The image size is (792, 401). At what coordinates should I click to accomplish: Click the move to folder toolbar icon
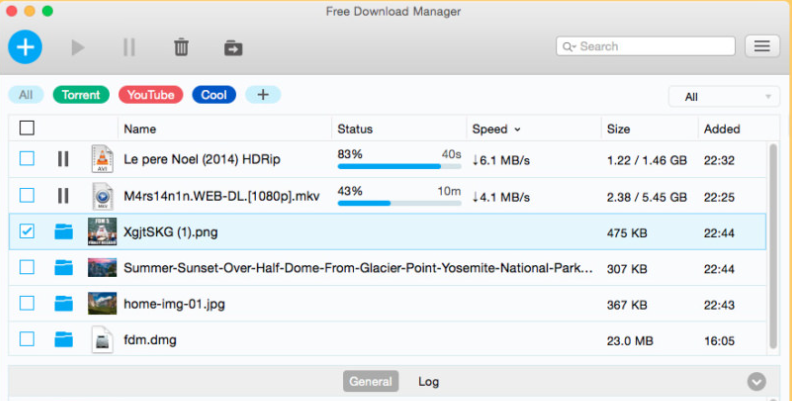(x=233, y=48)
